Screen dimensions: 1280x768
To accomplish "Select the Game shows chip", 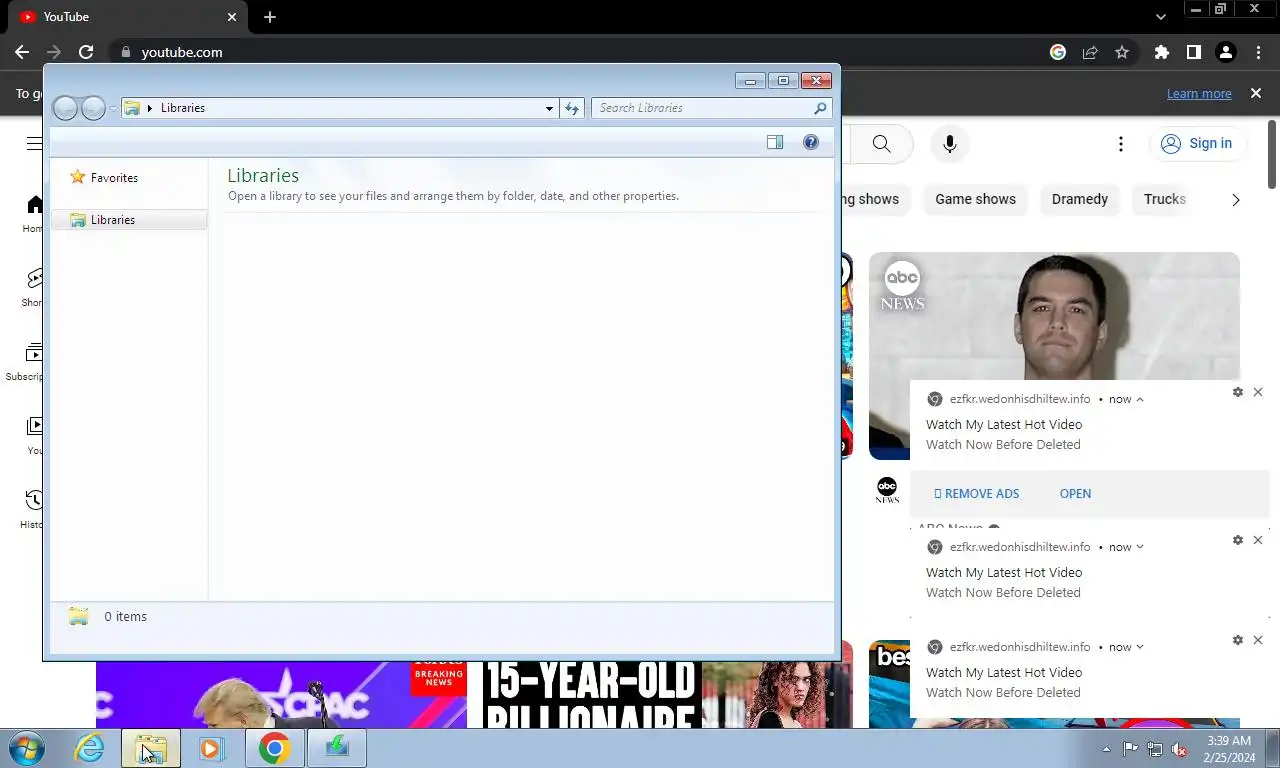I will pyautogui.click(x=975, y=199).
